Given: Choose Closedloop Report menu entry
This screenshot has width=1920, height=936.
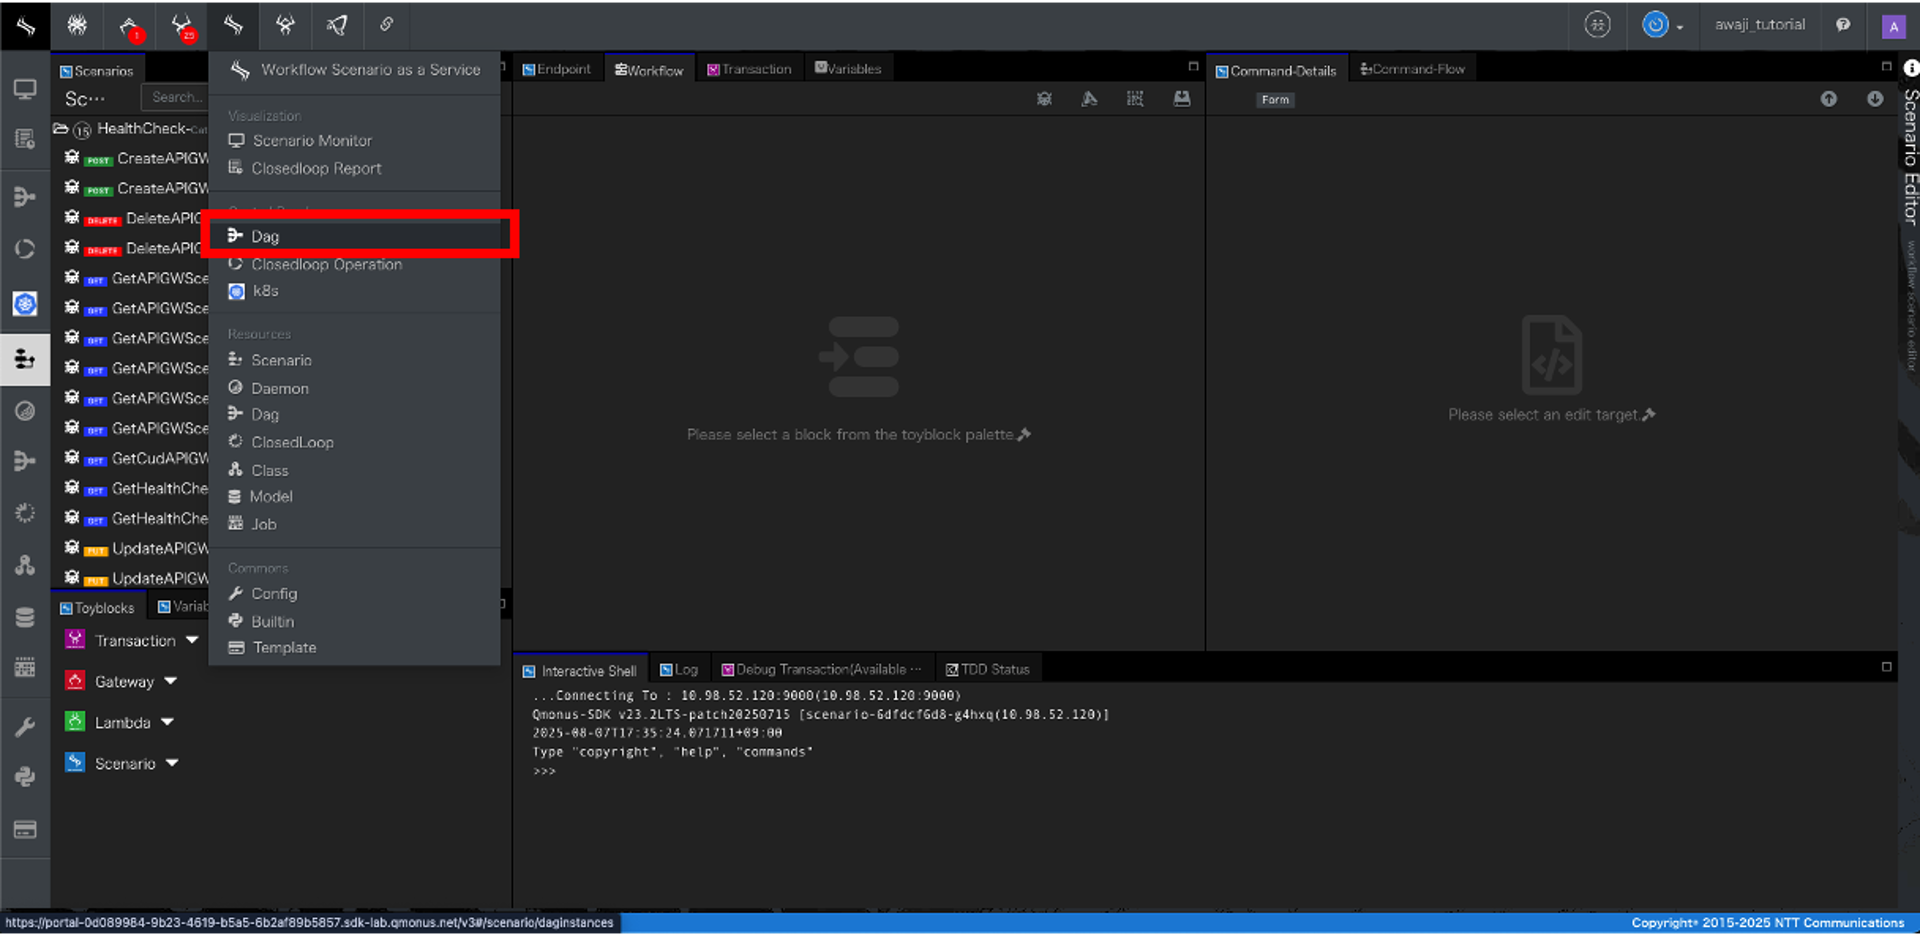Looking at the screenshot, I should pos(316,169).
